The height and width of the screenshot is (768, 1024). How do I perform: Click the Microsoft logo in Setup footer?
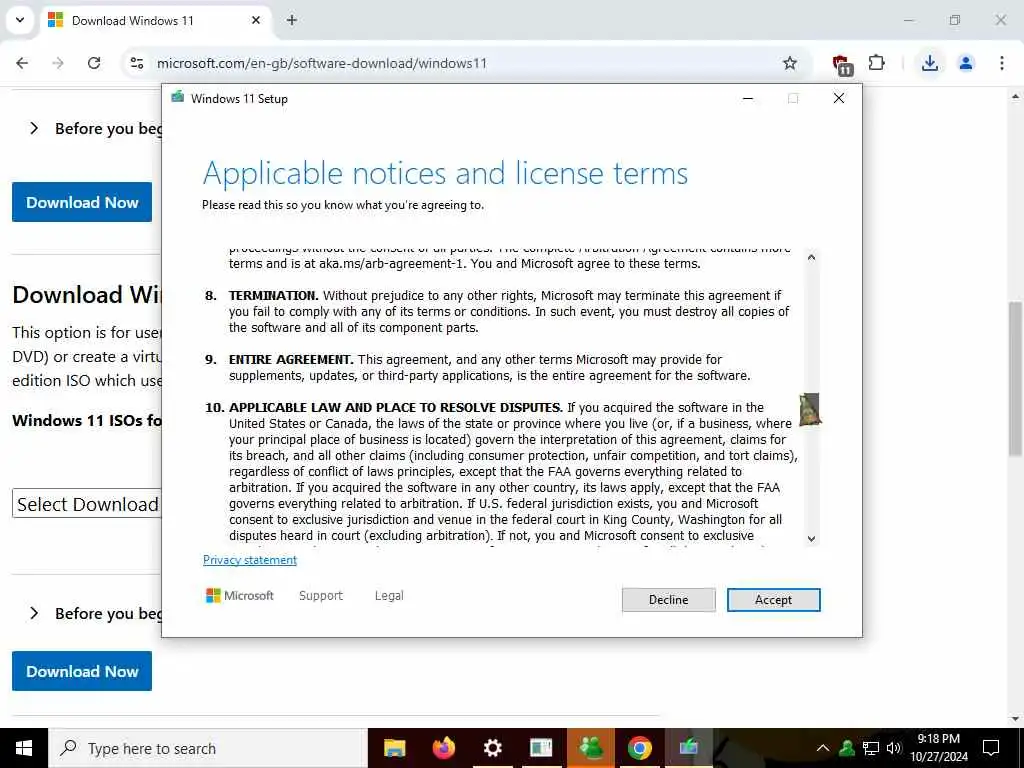240,596
